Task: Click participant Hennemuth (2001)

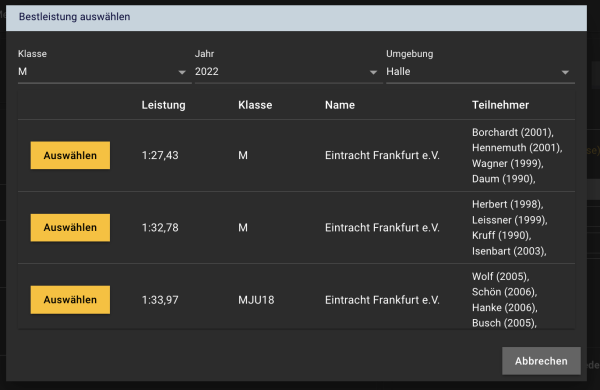Action: [x=517, y=148]
